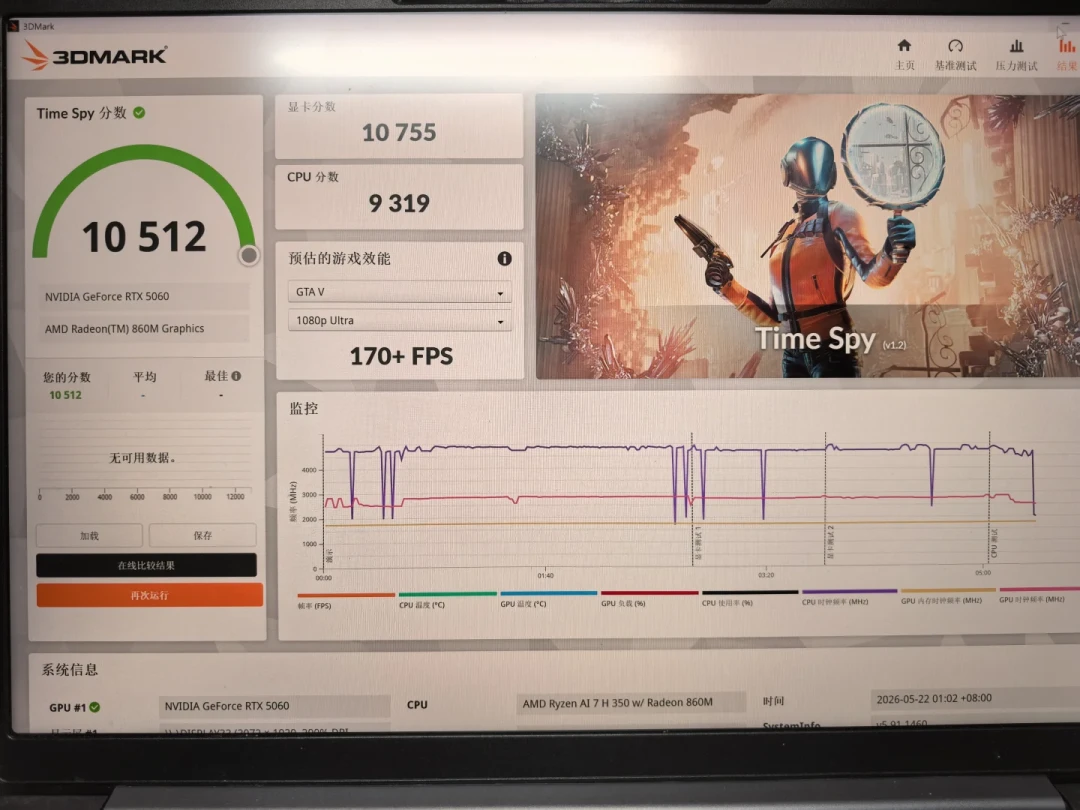Toggle the GPU 负载 (%) legend entry
The width and height of the screenshot is (1080, 810).
point(650,598)
